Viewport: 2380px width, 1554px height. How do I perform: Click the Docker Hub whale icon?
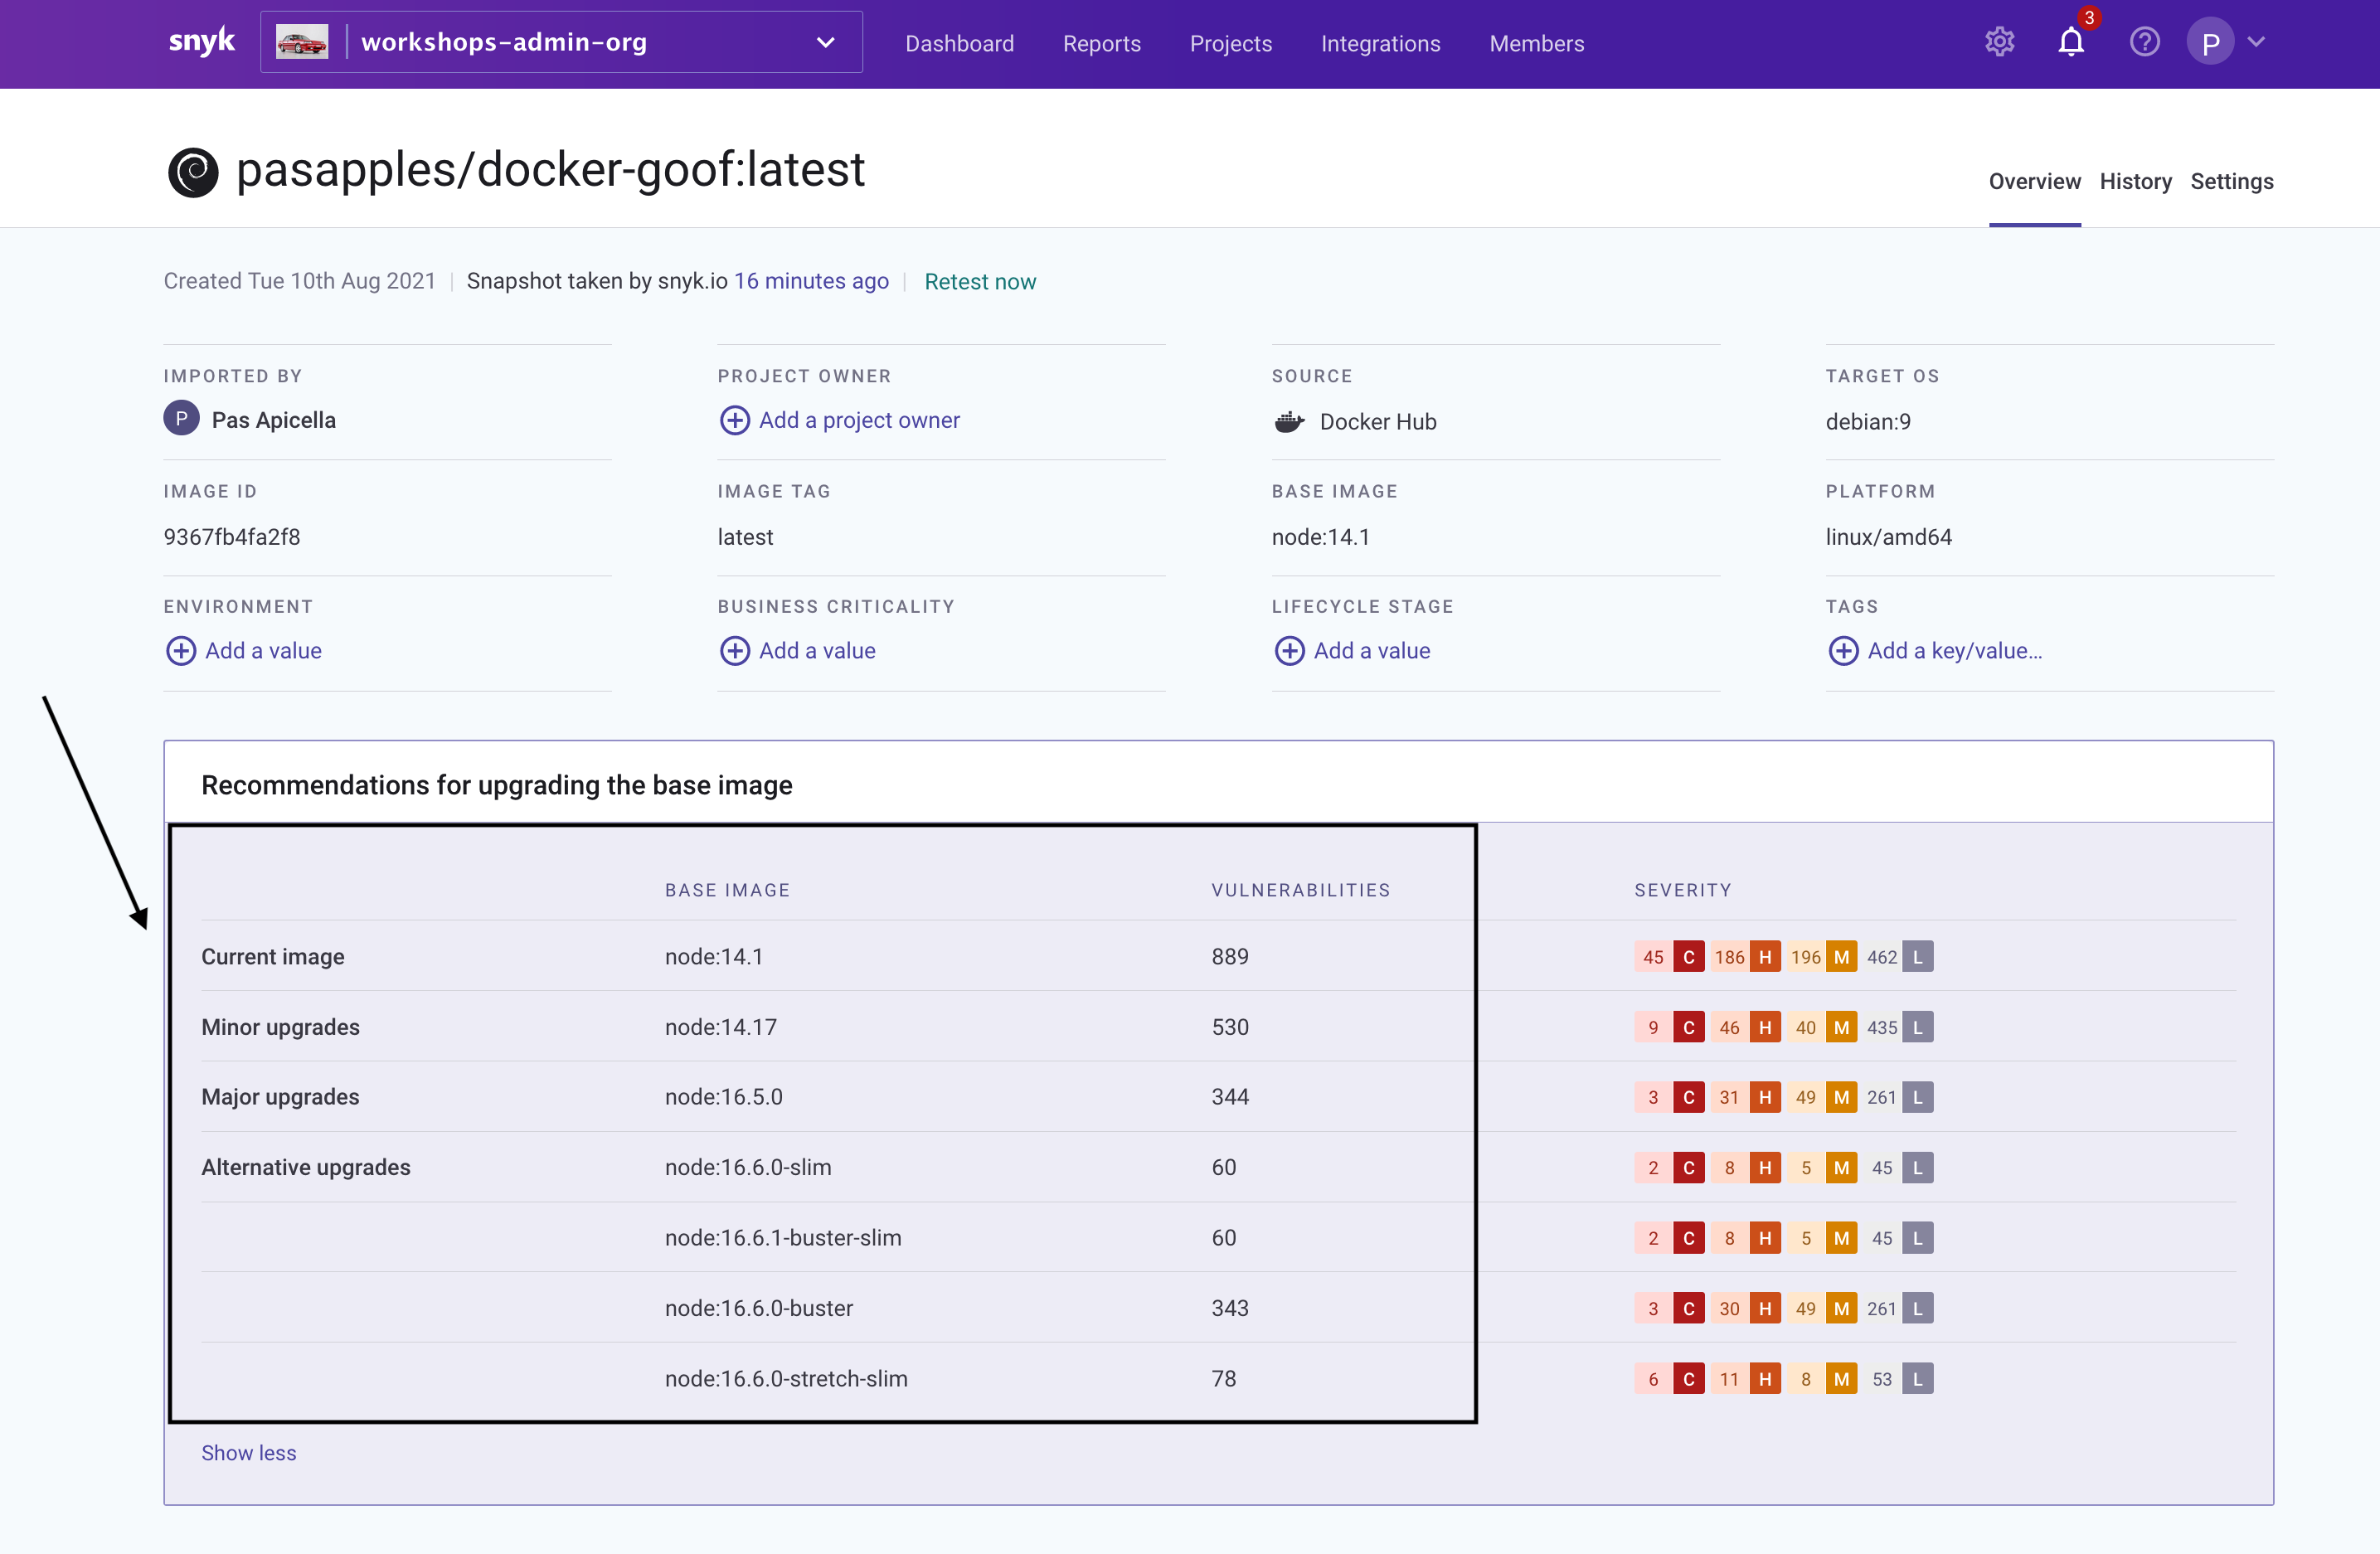pos(1289,421)
